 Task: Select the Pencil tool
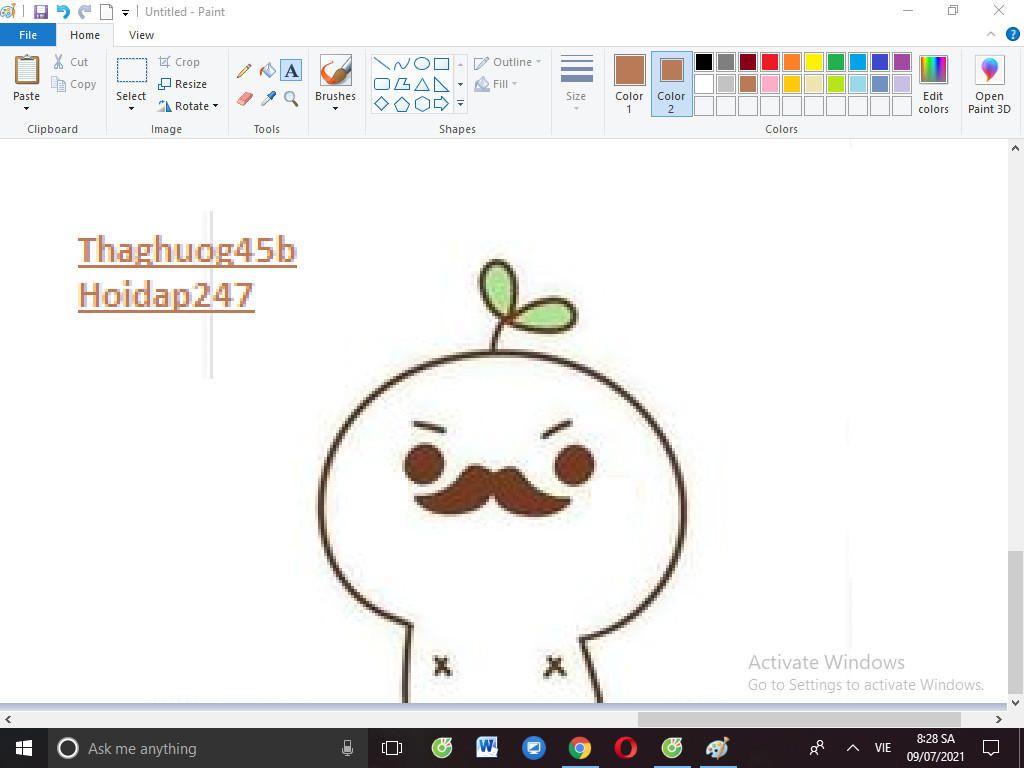[x=244, y=71]
